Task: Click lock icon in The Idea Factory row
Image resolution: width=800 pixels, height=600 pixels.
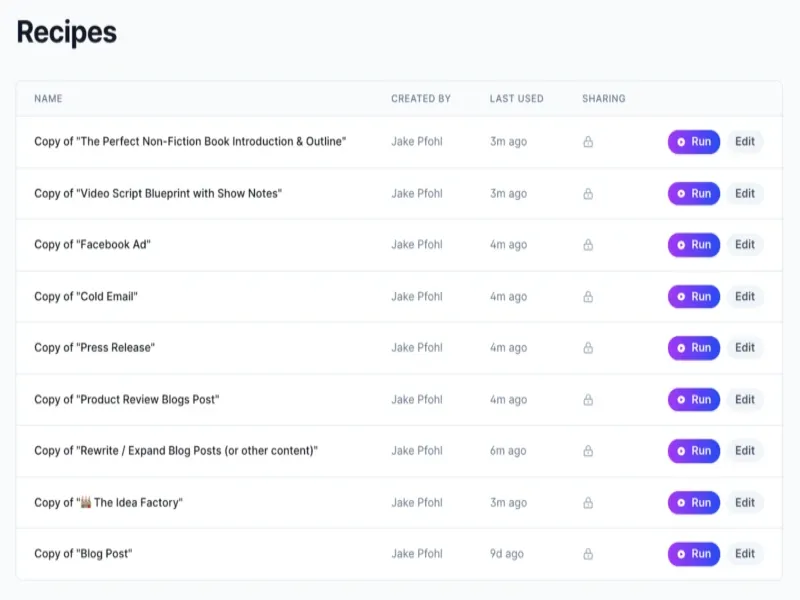Action: [588, 503]
